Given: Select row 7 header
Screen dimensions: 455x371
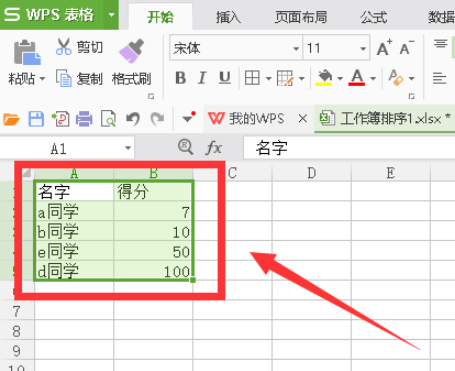Looking at the screenshot, I should 17,311.
